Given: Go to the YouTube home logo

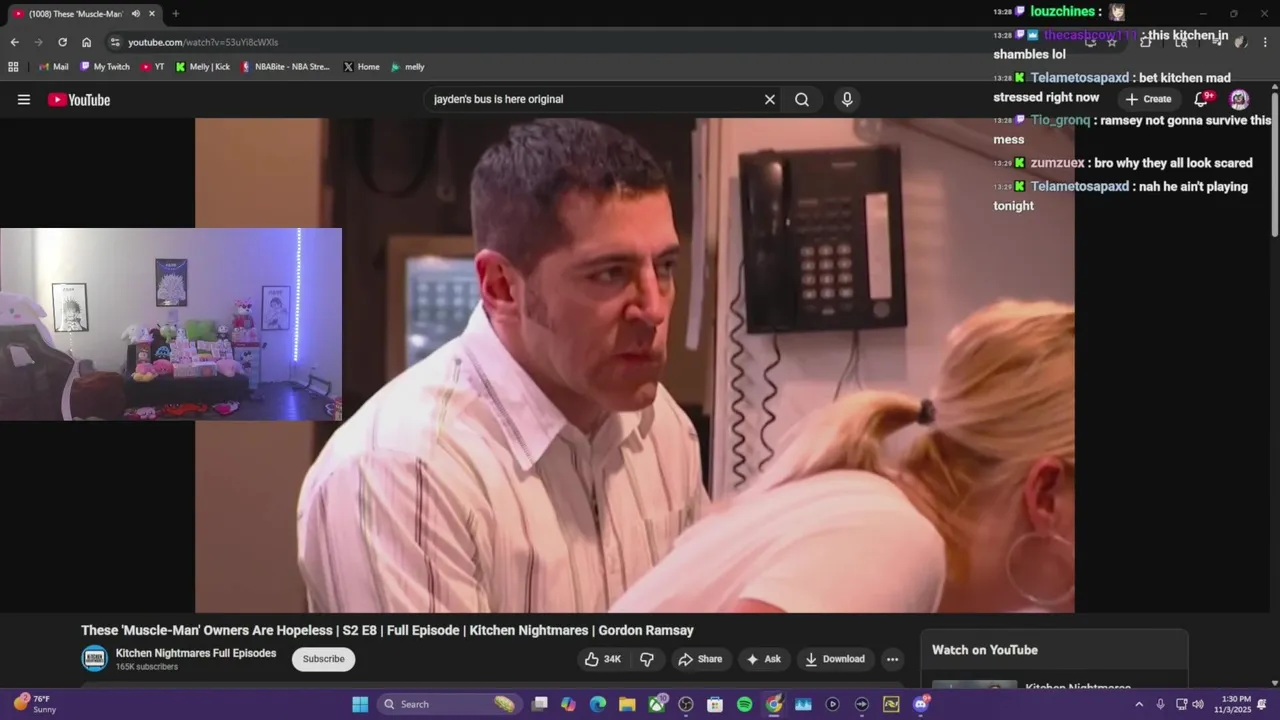Looking at the screenshot, I should pos(79,99).
